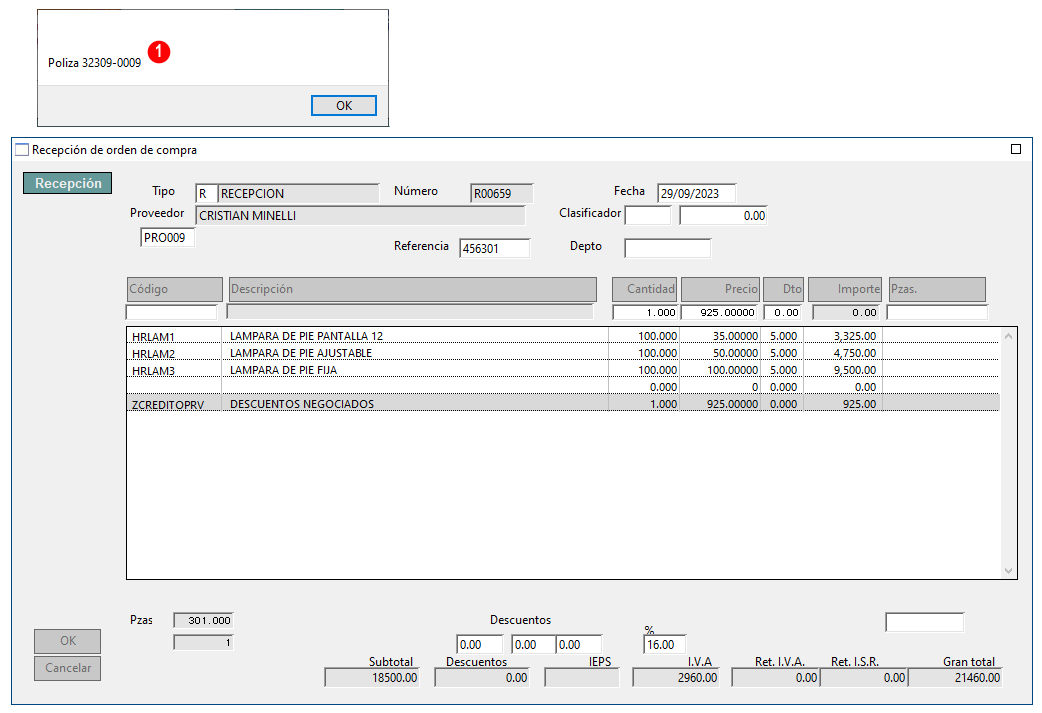Viewport: 1042px width, 713px height.
Task: Click the Pzas. column header
Action: click(937, 289)
